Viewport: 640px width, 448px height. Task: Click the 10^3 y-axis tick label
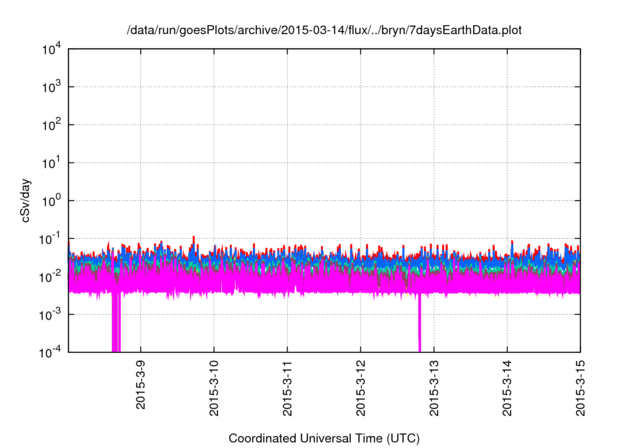click(51, 87)
